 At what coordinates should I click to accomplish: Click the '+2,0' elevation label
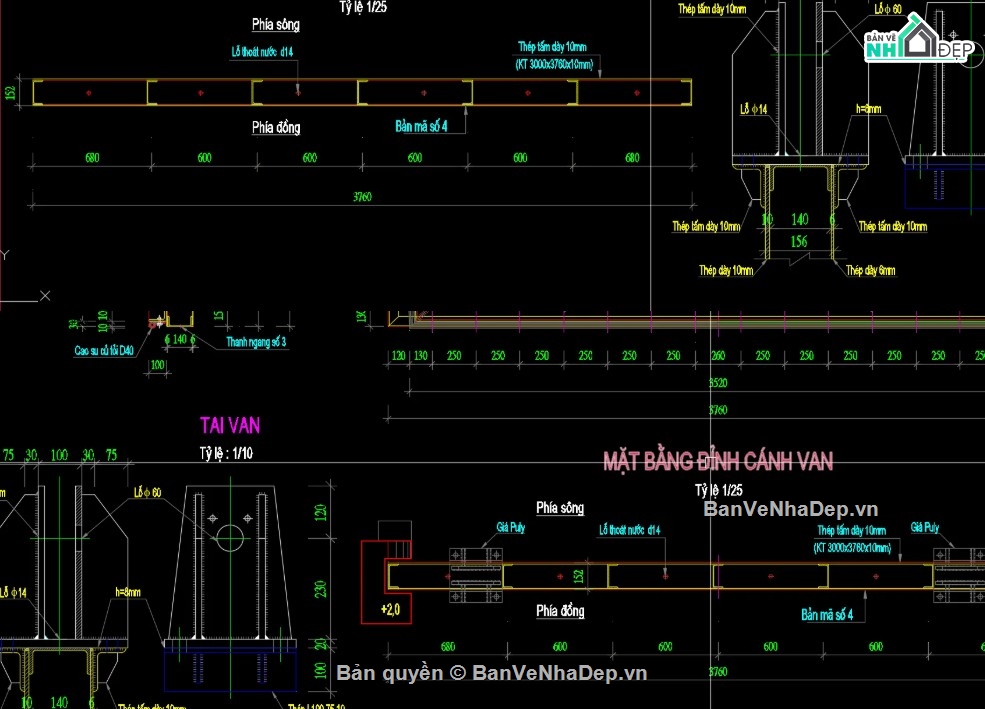click(x=390, y=609)
